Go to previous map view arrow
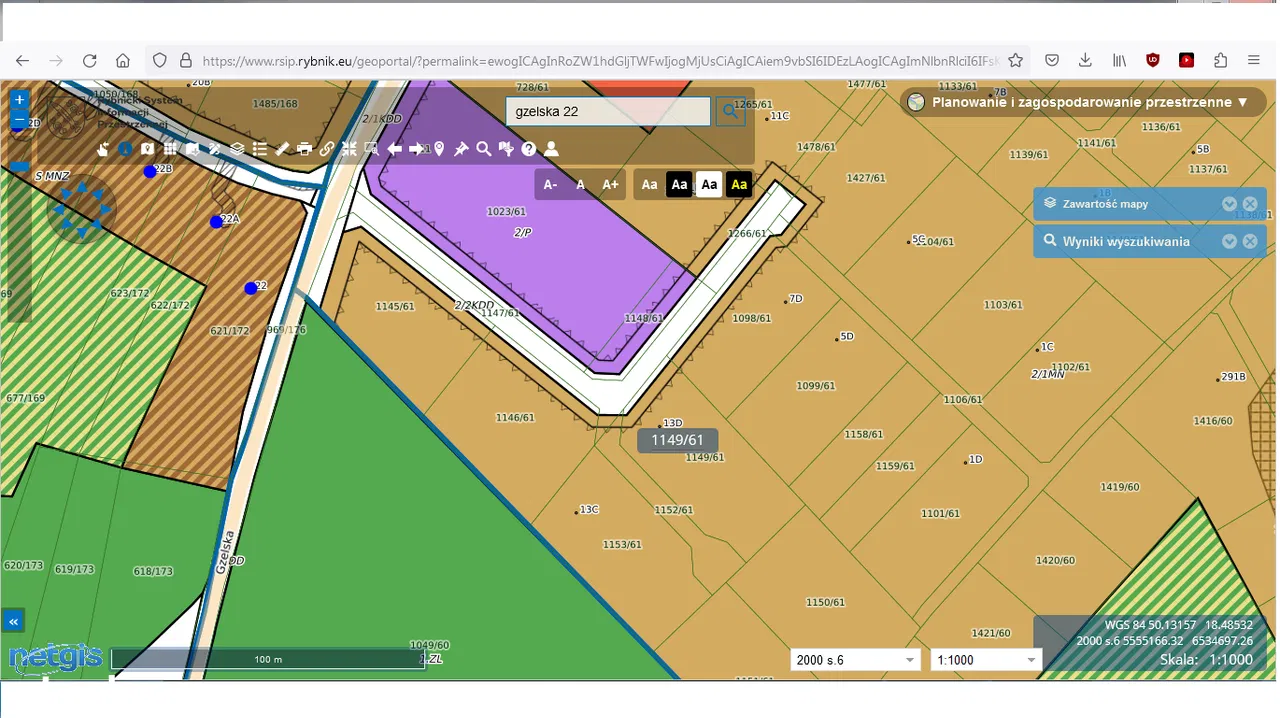 click(394, 149)
